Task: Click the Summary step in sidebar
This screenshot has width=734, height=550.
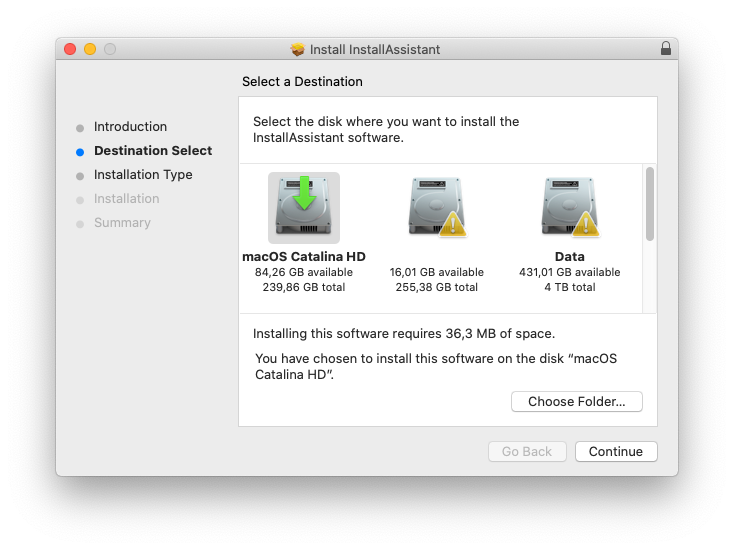Action: point(122,223)
